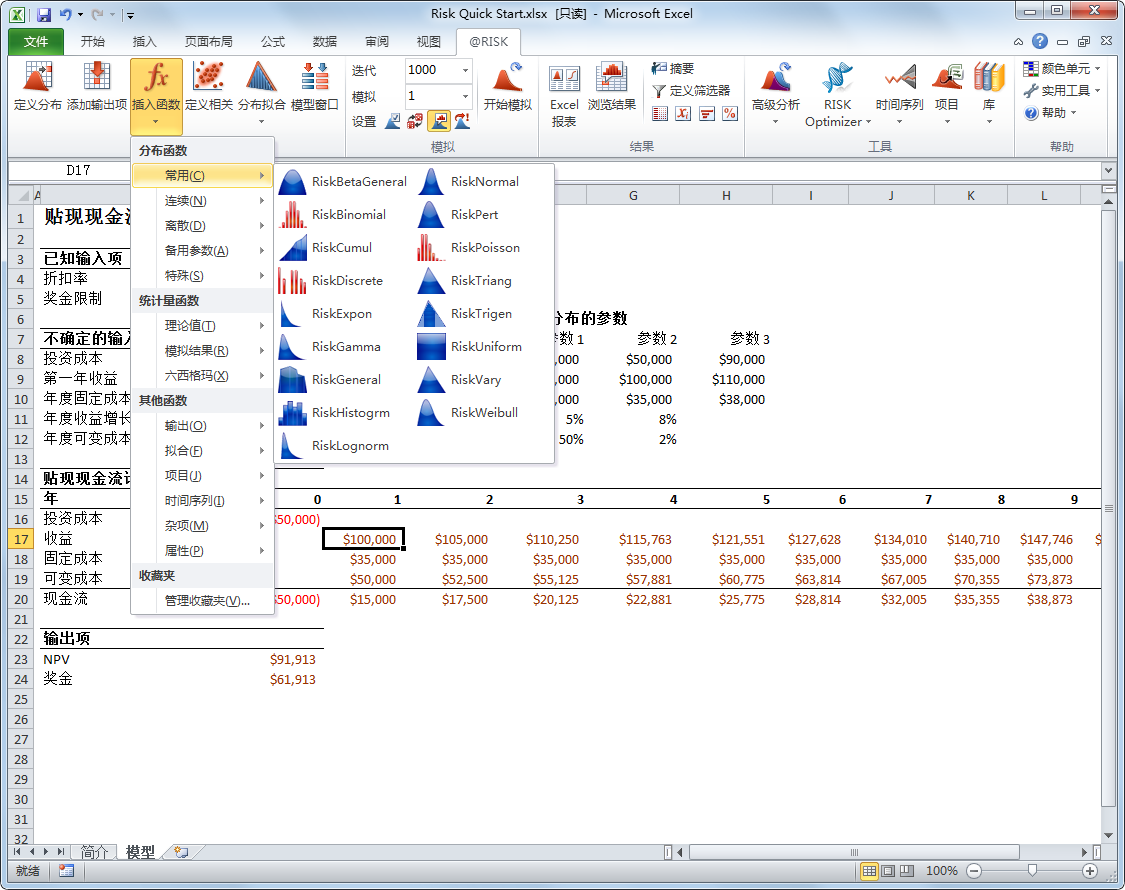Expand 时间序列 ribbon dropdown

[x=899, y=122]
